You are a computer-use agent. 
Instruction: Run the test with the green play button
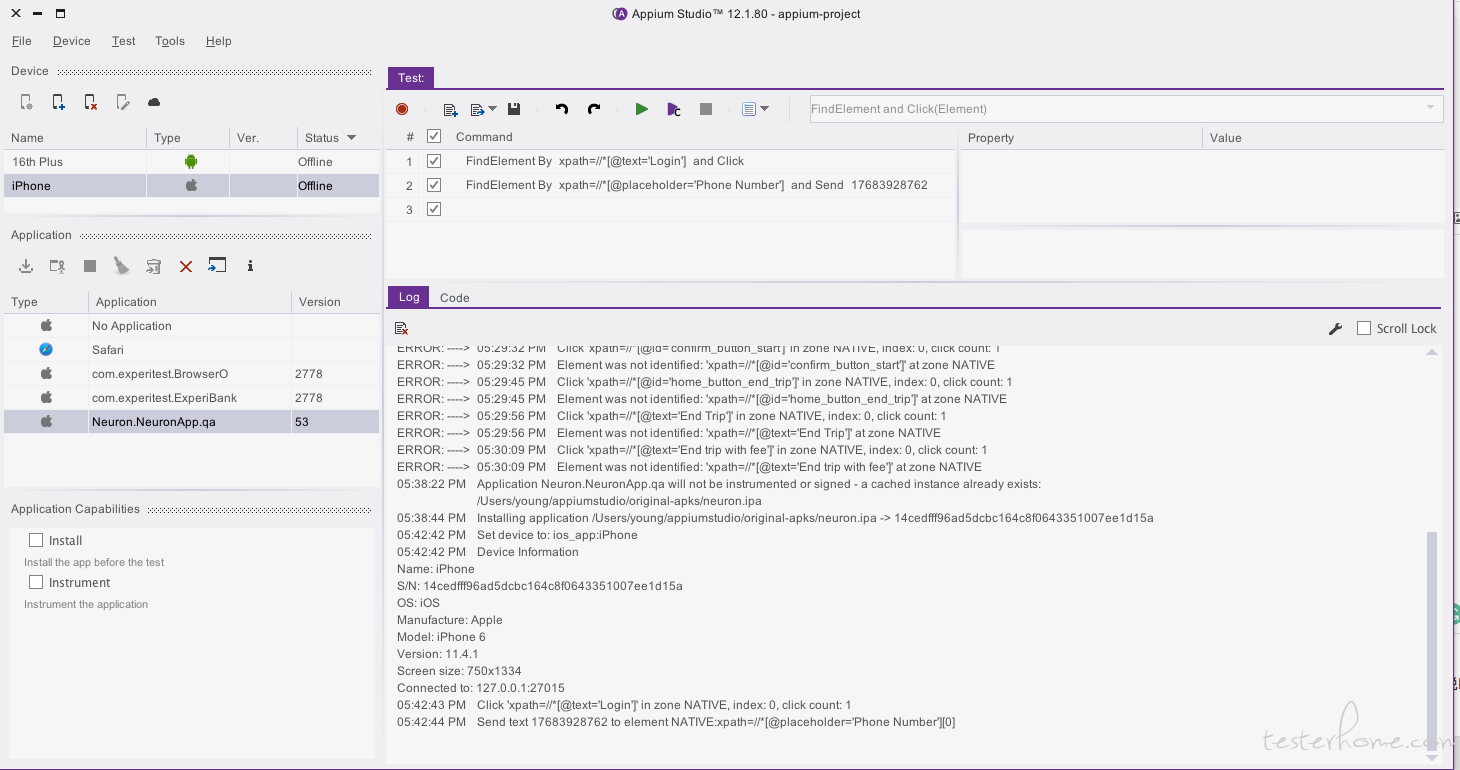pos(642,109)
